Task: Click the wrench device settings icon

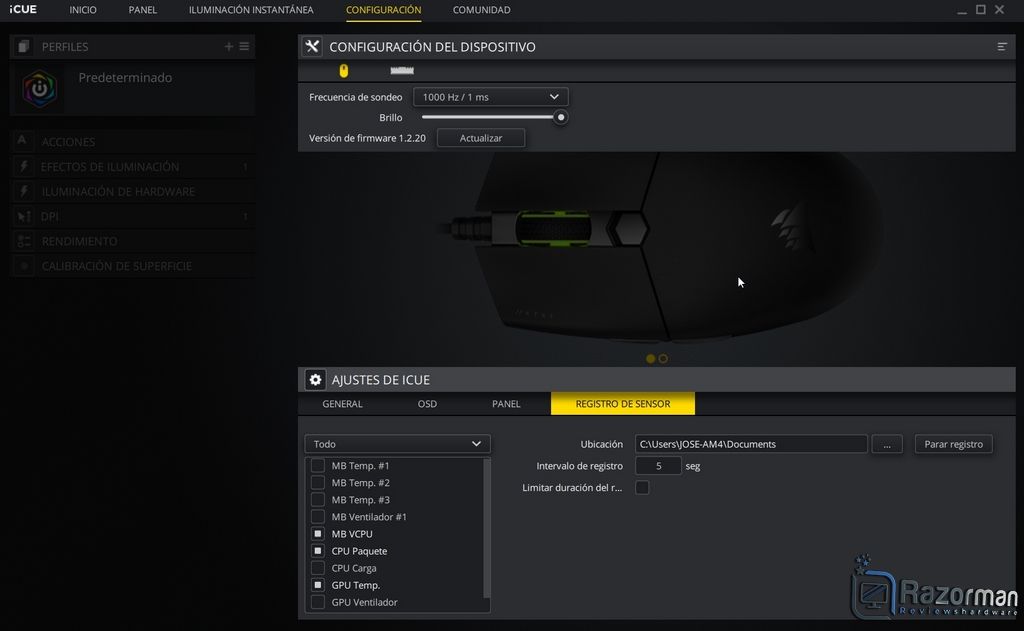Action: (x=312, y=46)
